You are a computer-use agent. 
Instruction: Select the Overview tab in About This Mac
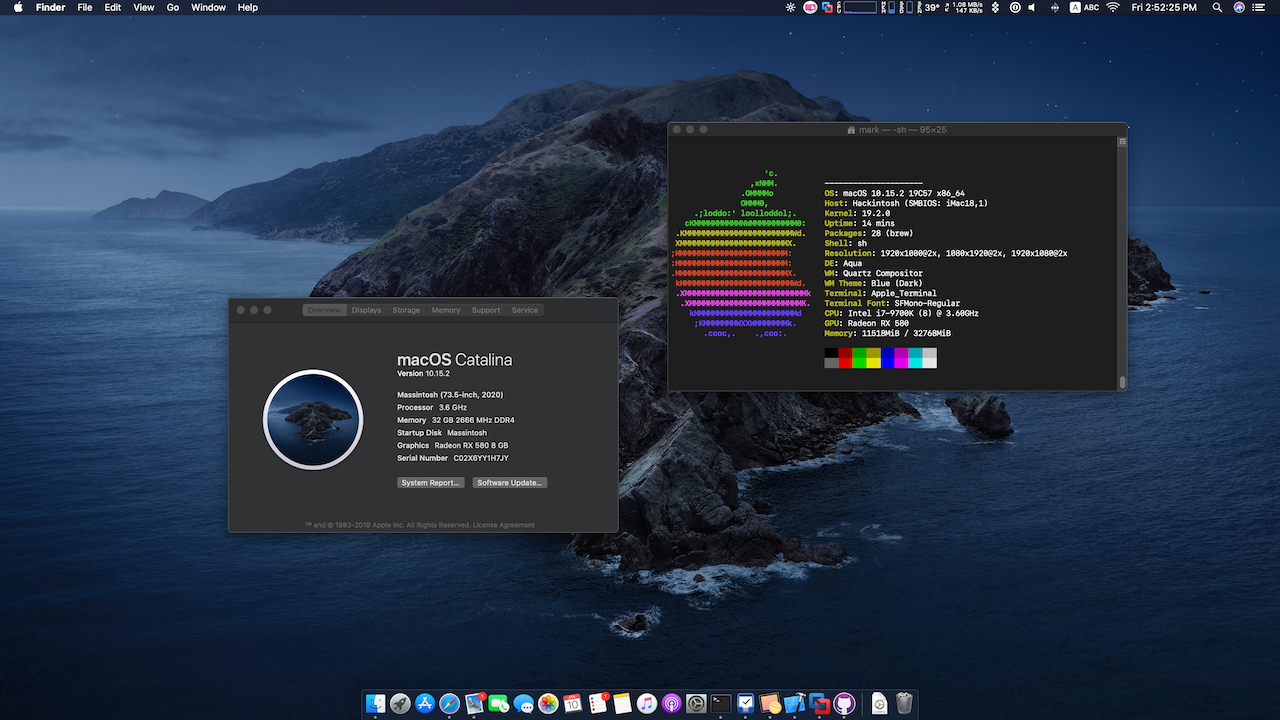(x=324, y=310)
